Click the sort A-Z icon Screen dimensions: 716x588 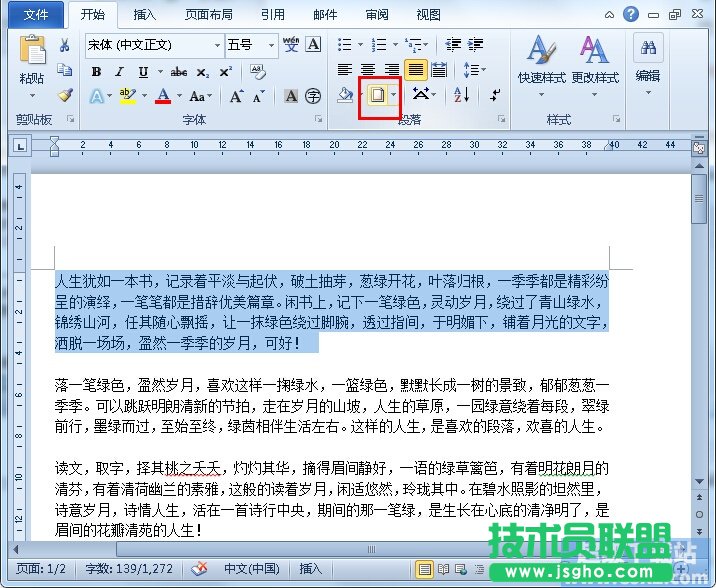tap(461, 95)
